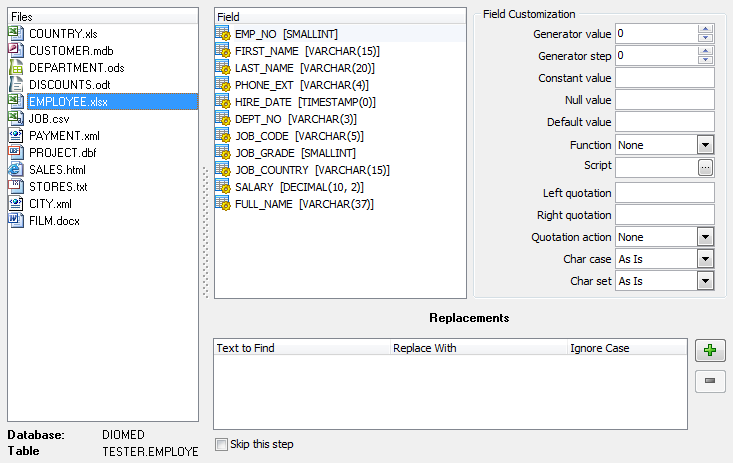This screenshot has width=733, height=463.
Task: Decrease the Generator step with down arrow
Action: tap(706, 60)
